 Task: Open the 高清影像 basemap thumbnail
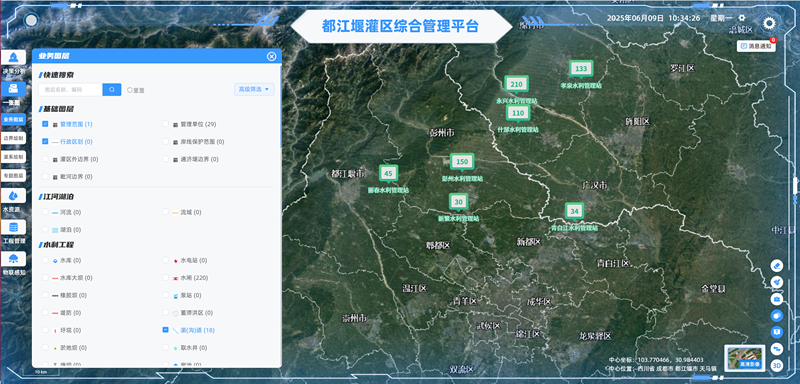click(744, 358)
